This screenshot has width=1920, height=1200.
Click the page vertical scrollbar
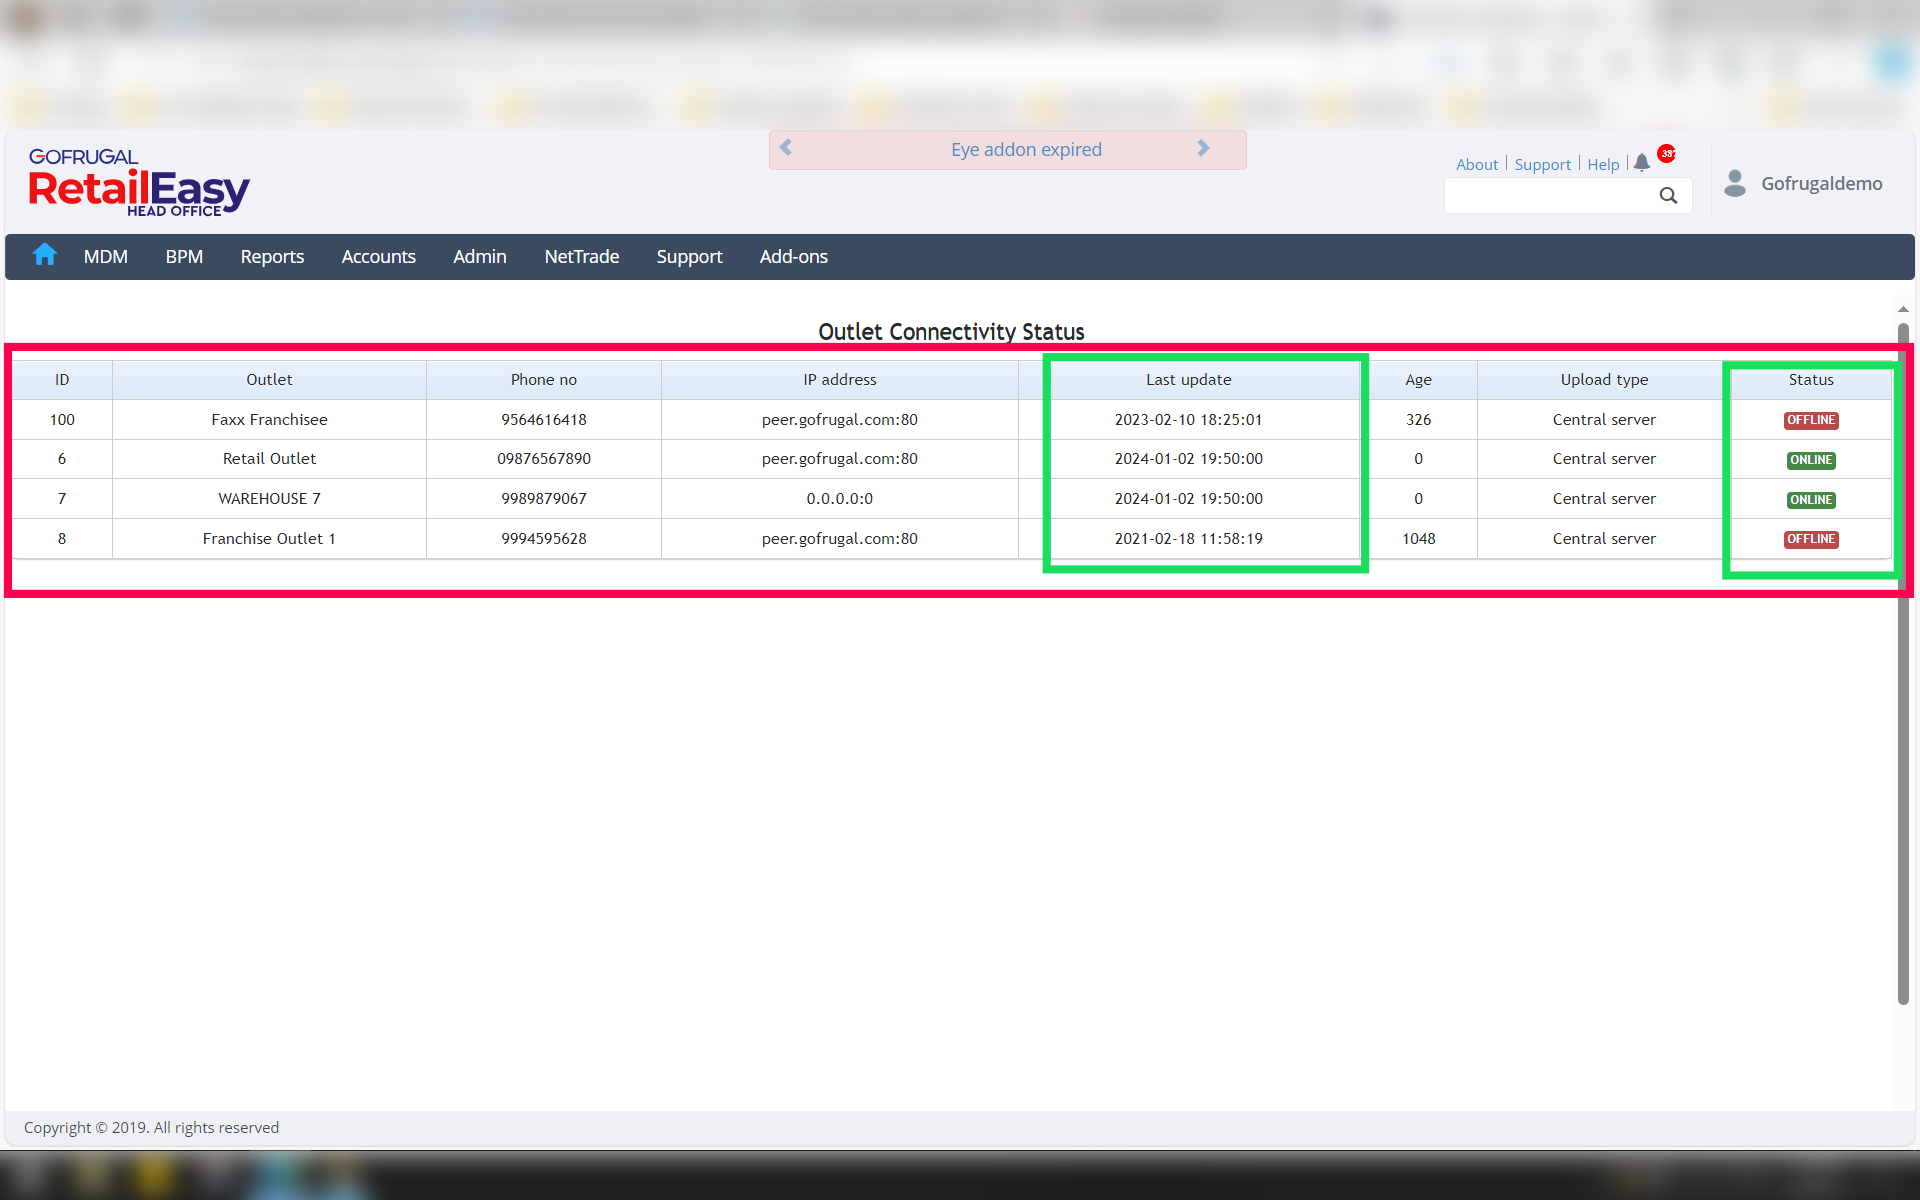(x=1902, y=660)
